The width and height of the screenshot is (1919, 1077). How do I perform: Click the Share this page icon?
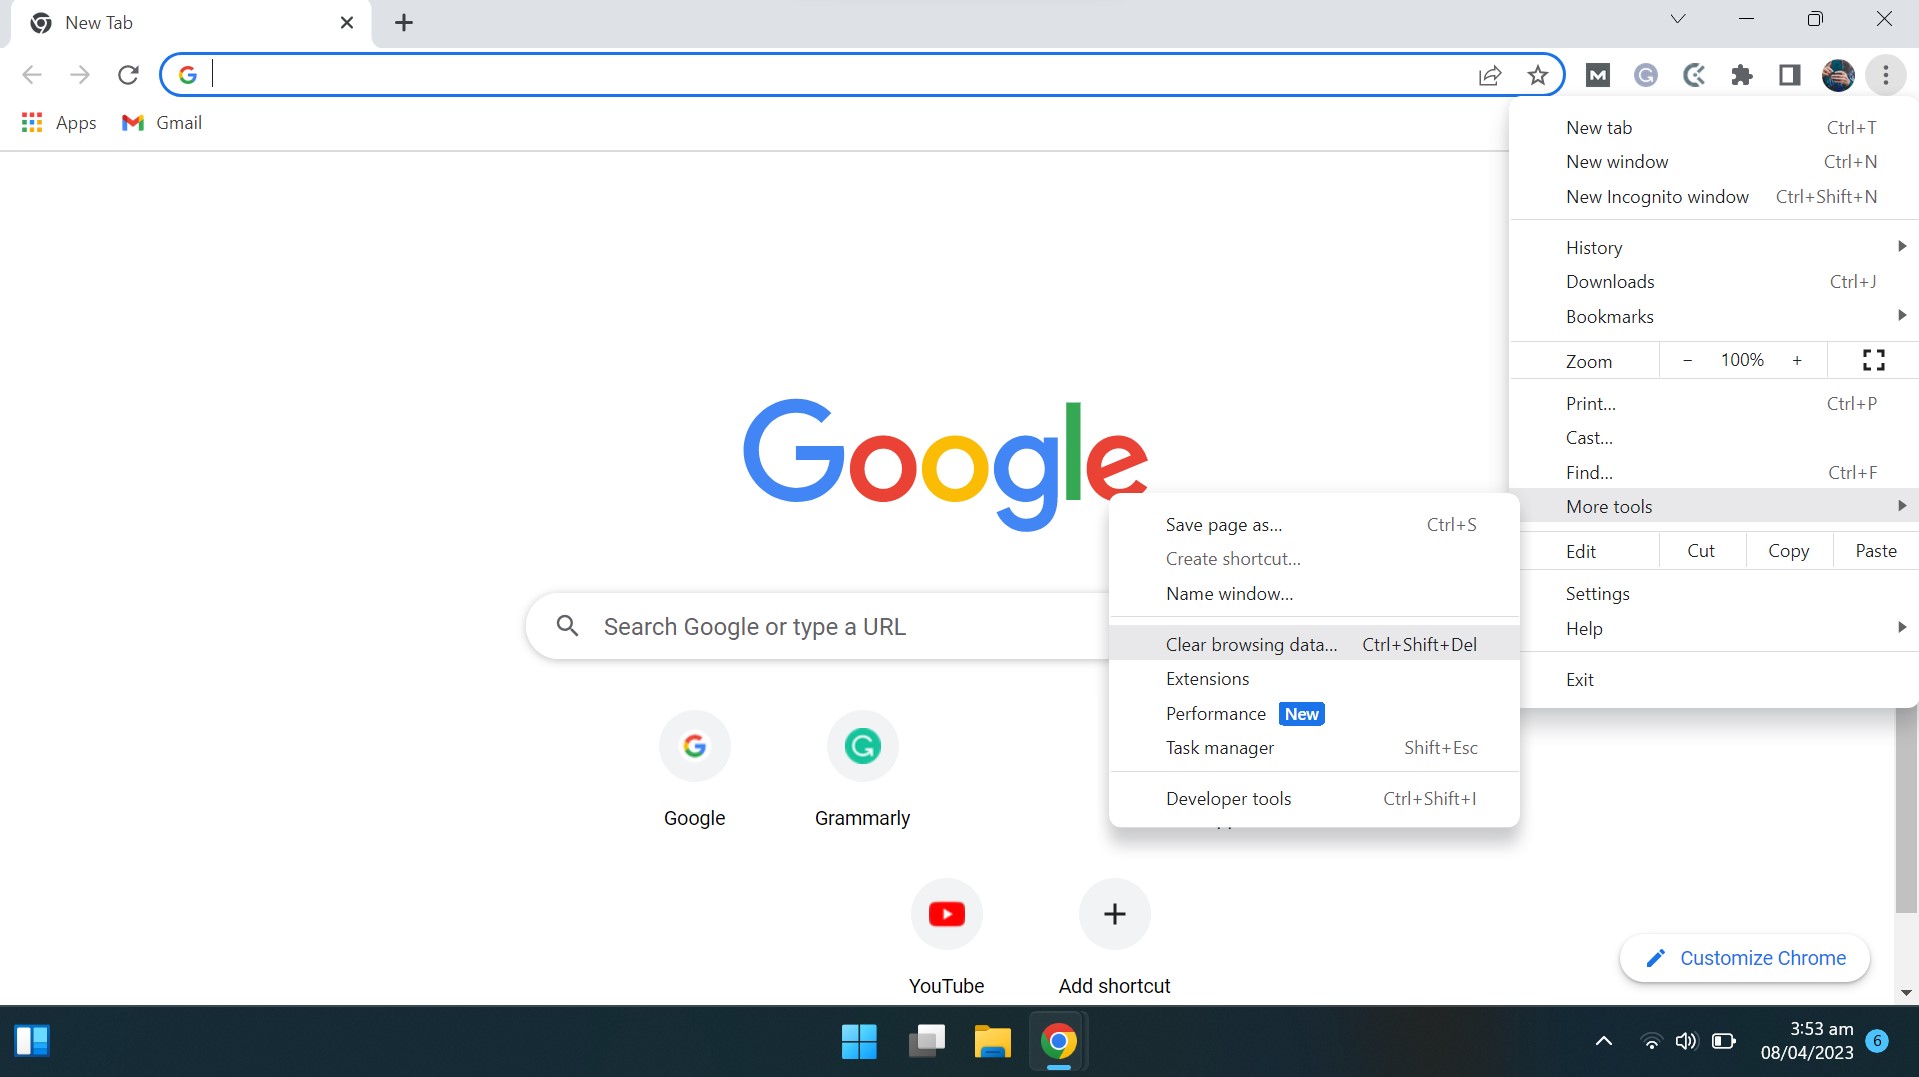tap(1489, 75)
